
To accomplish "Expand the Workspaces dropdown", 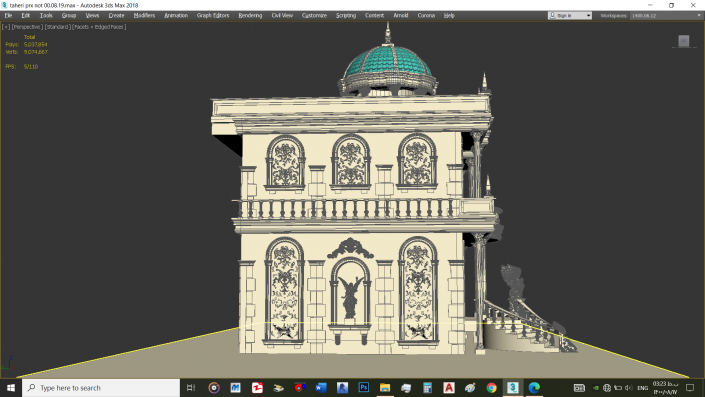I will 666,15.
